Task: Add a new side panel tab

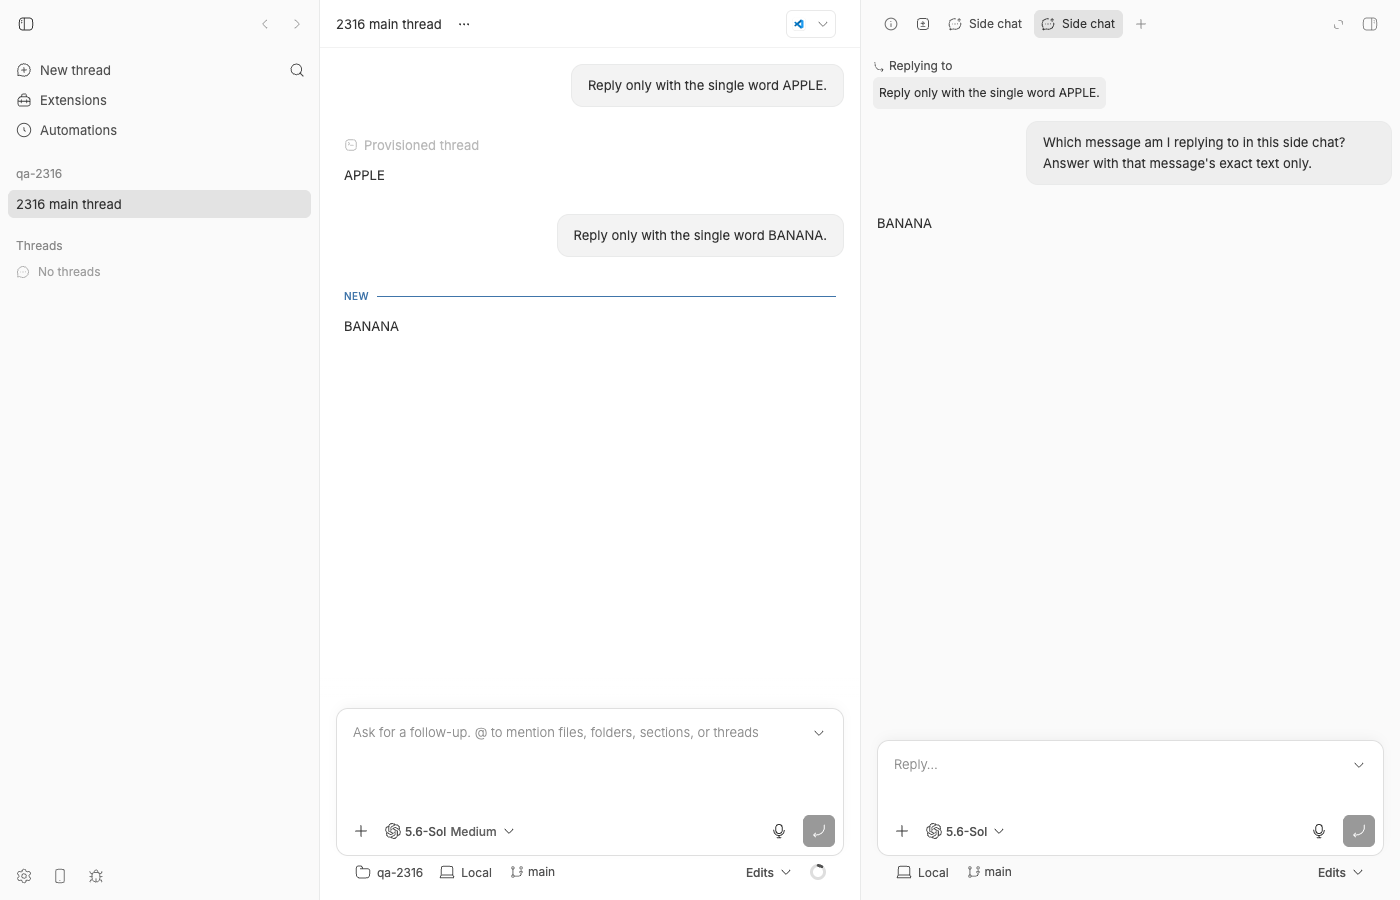Action: tap(1141, 24)
